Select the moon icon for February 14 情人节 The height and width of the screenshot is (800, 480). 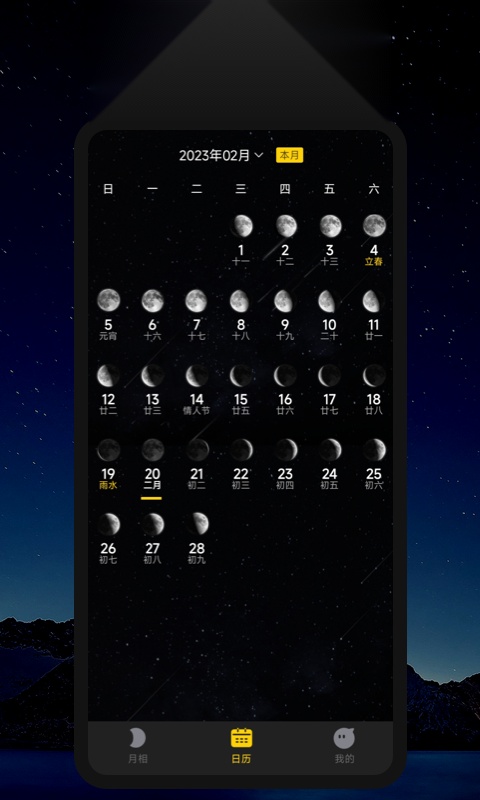[196, 376]
